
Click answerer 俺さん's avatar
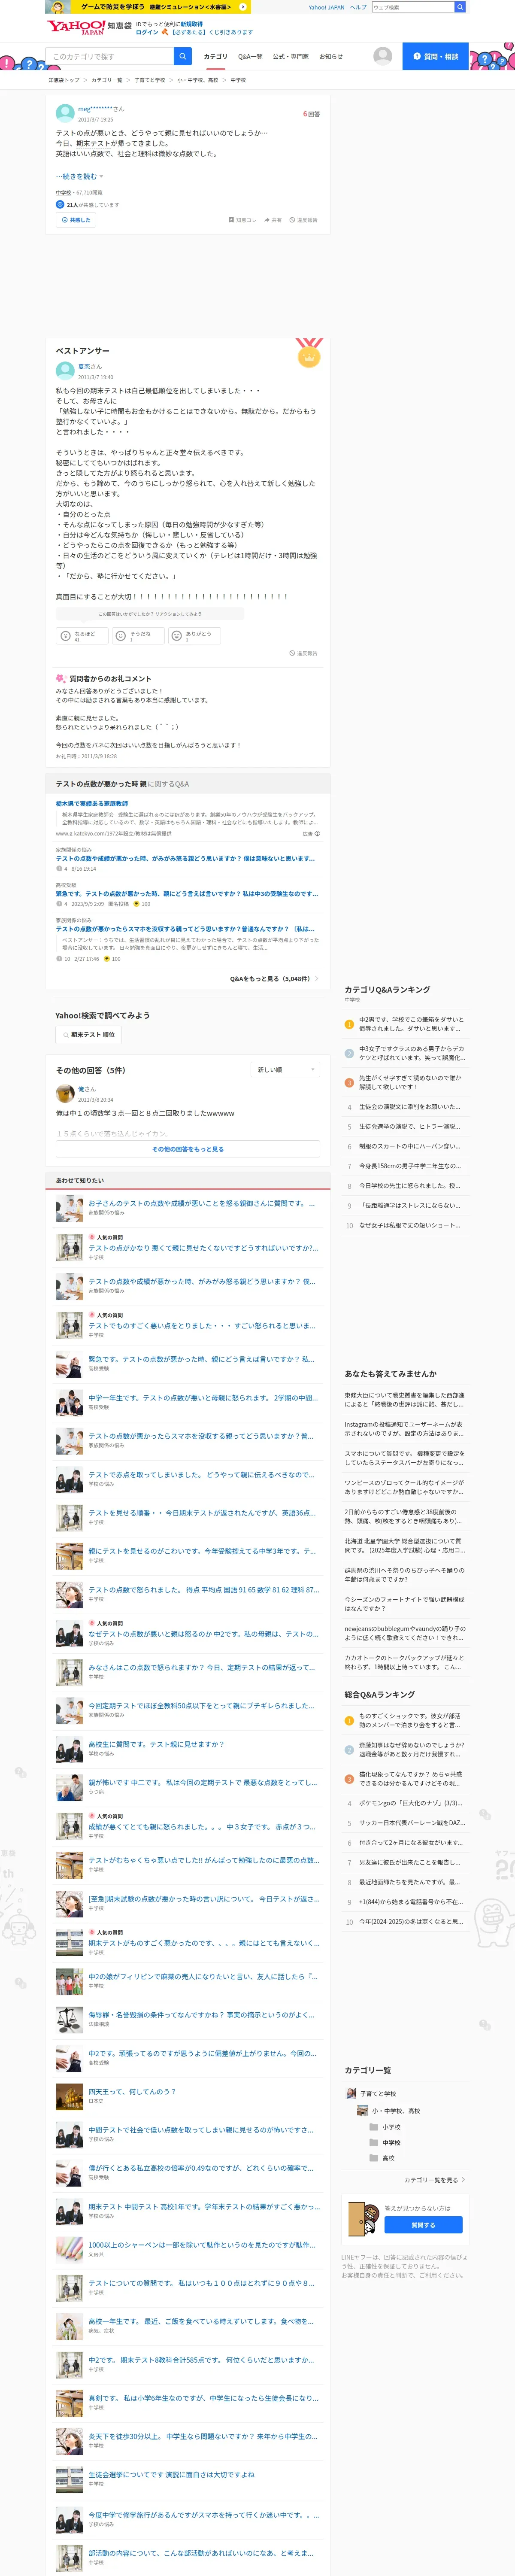click(65, 1094)
